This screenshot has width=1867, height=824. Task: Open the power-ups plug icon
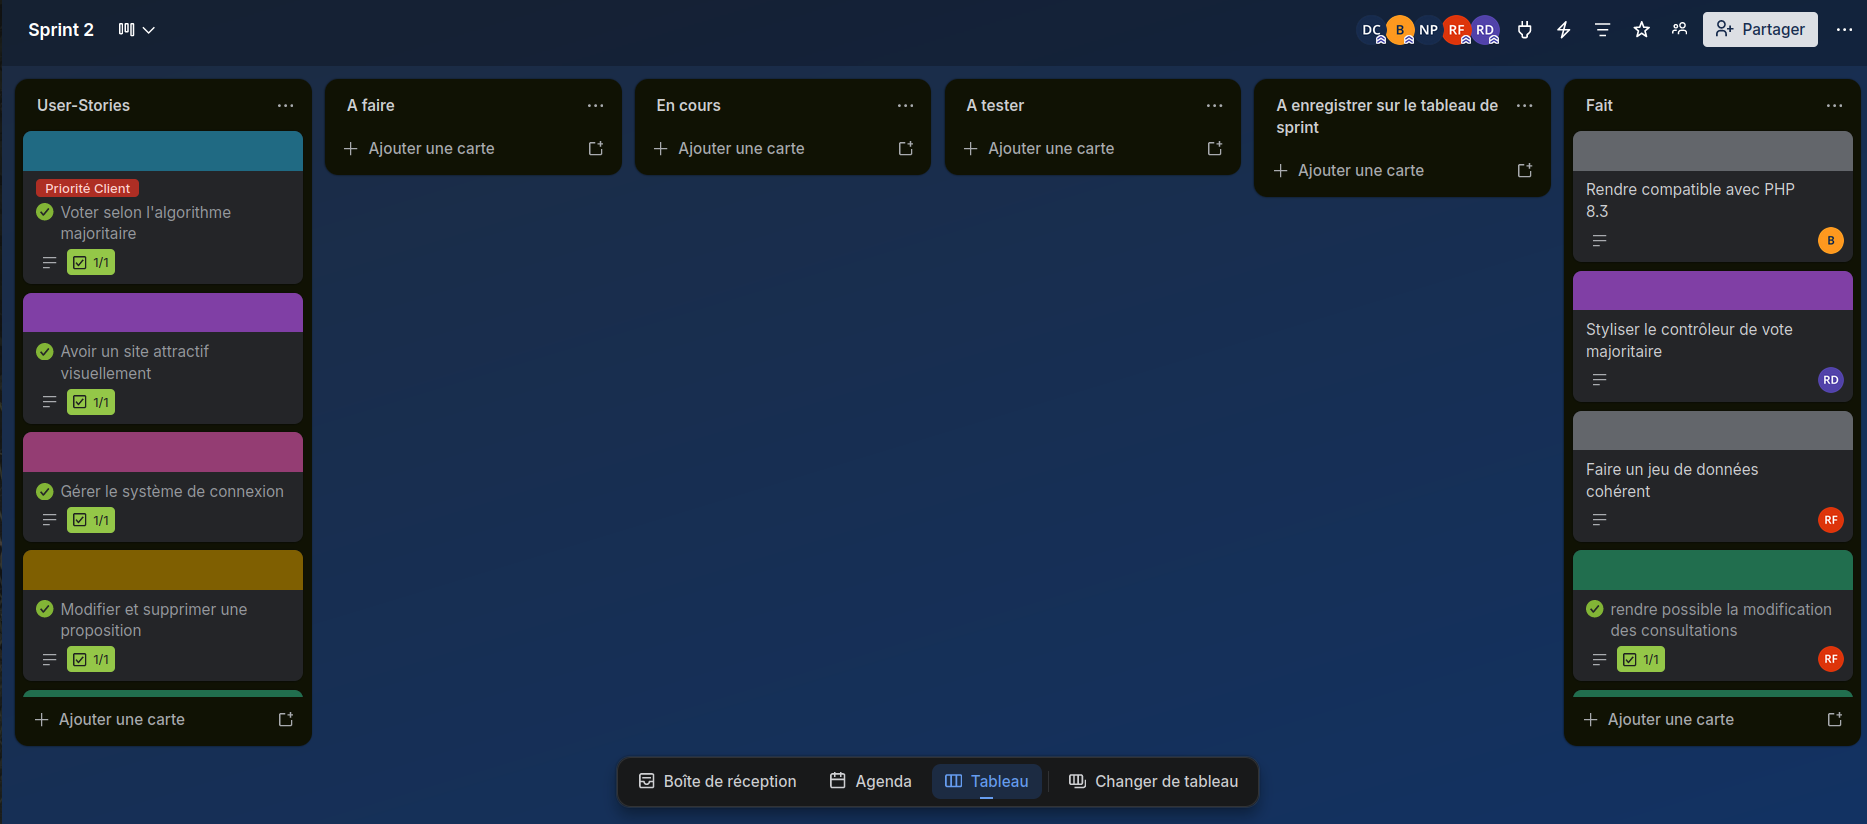[1525, 30]
